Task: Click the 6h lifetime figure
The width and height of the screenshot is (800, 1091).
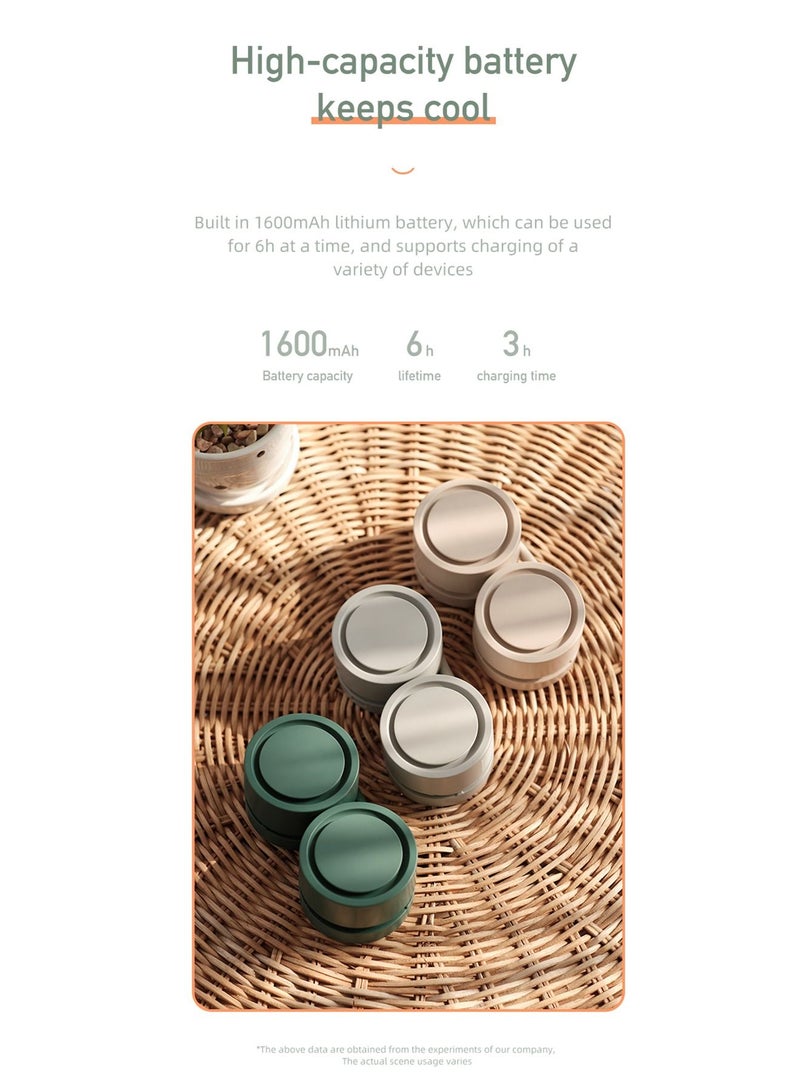Action: (419, 344)
